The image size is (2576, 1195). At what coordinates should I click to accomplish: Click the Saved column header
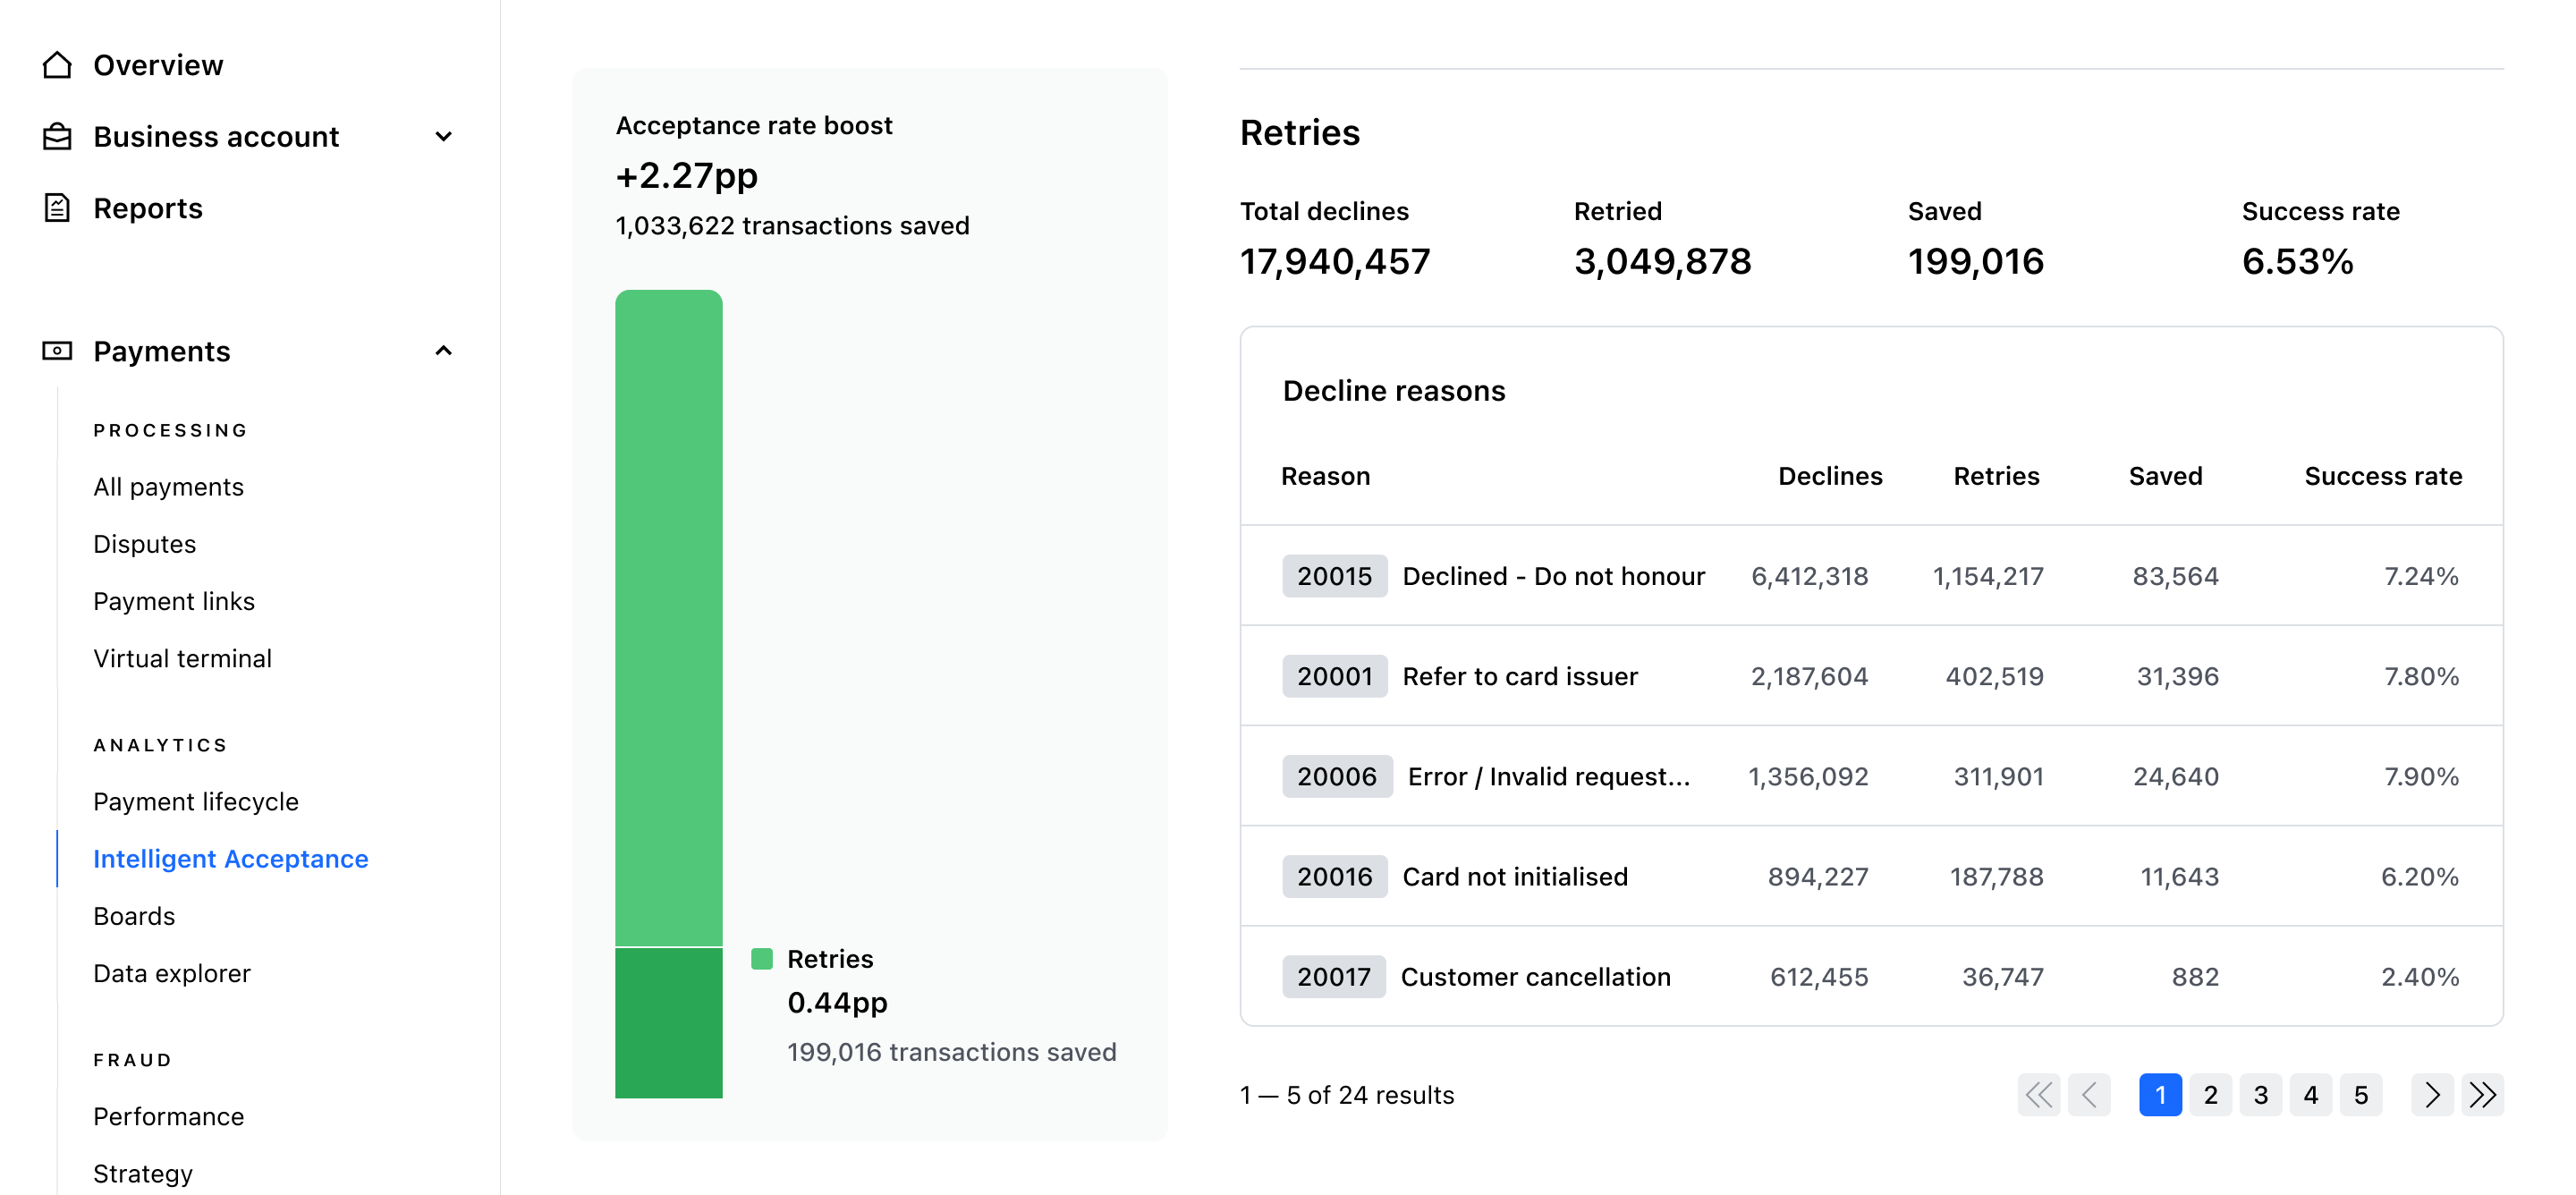[x=2165, y=476]
